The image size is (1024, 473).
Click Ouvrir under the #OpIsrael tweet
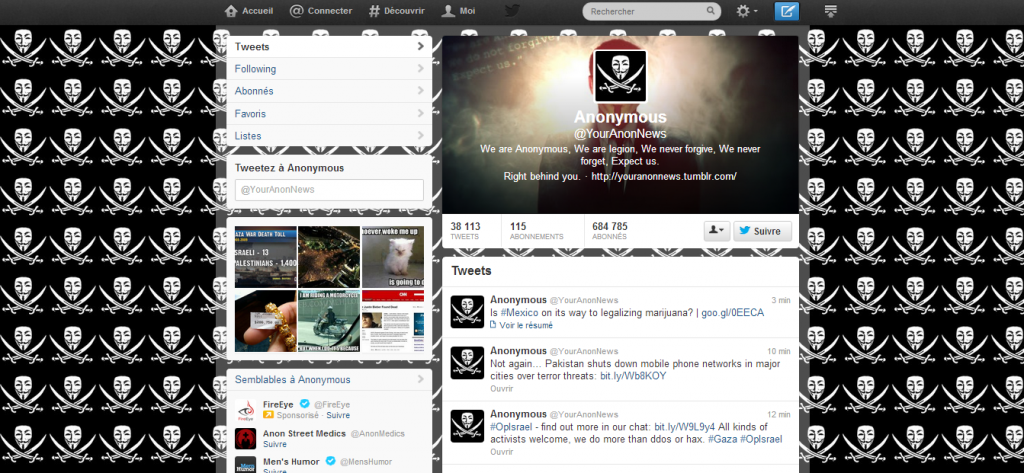(502, 451)
